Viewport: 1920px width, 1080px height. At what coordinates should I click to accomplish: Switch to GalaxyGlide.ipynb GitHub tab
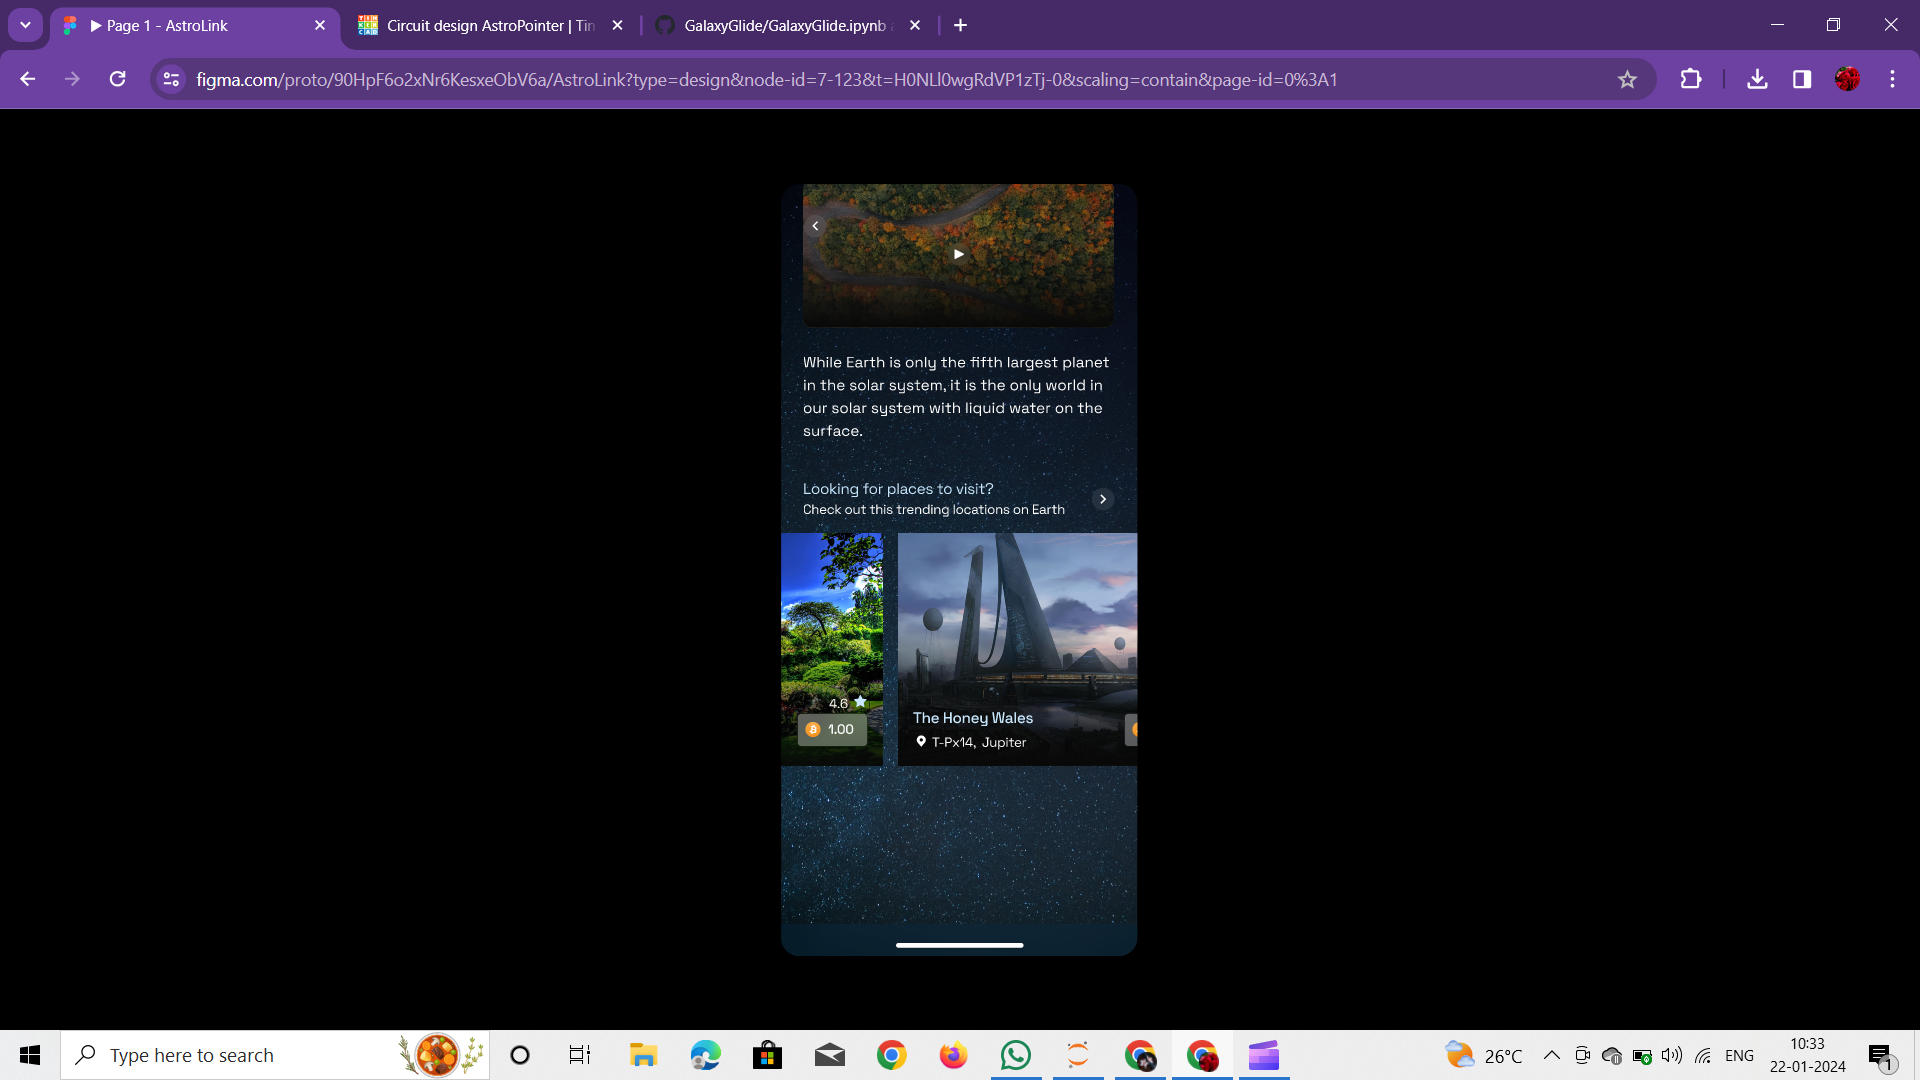785,26
